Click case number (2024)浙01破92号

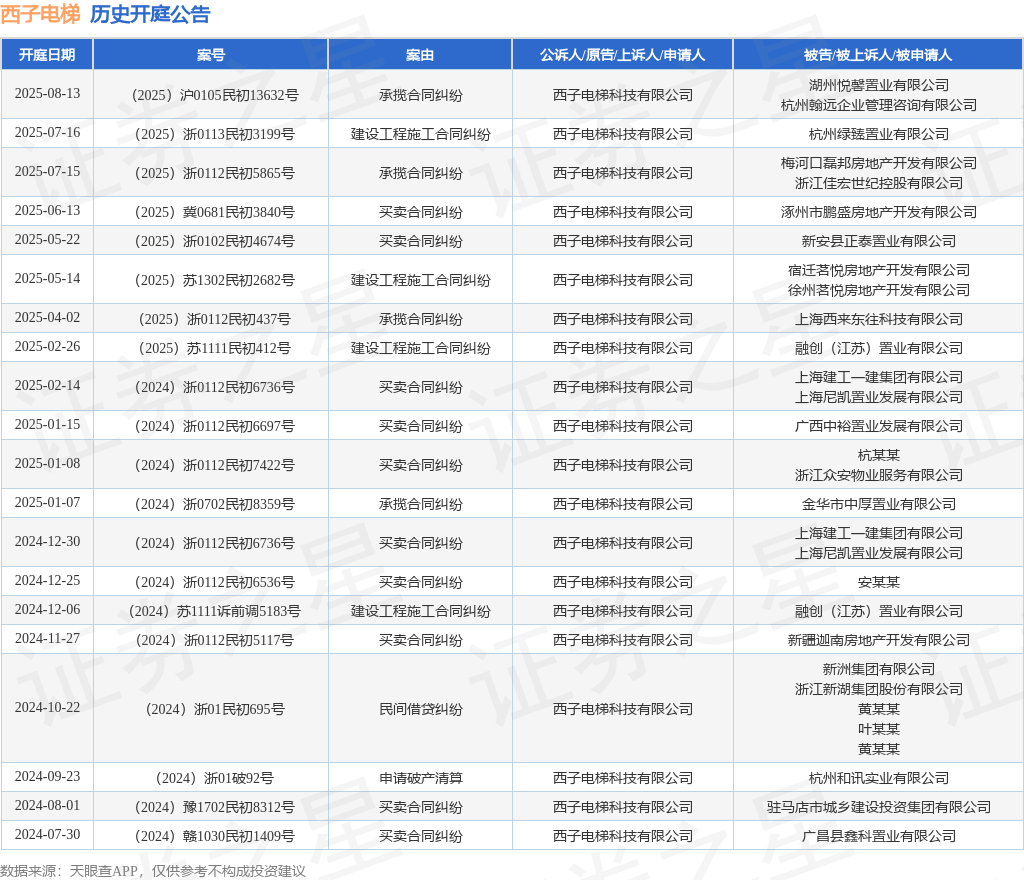click(x=215, y=779)
